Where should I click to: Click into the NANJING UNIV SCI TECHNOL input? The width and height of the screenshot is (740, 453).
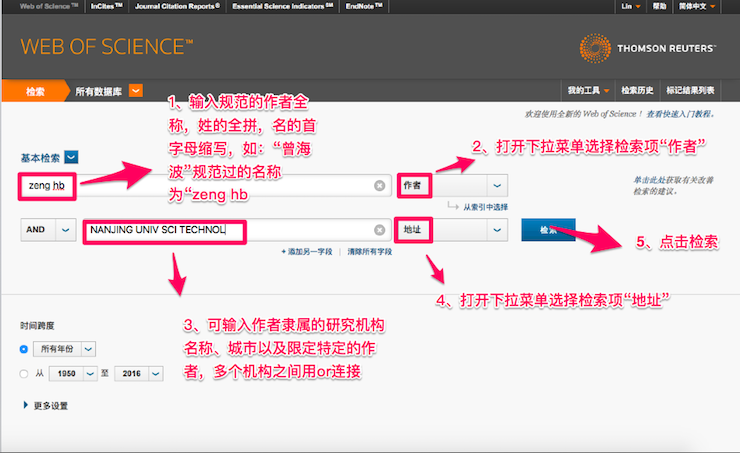pos(236,230)
